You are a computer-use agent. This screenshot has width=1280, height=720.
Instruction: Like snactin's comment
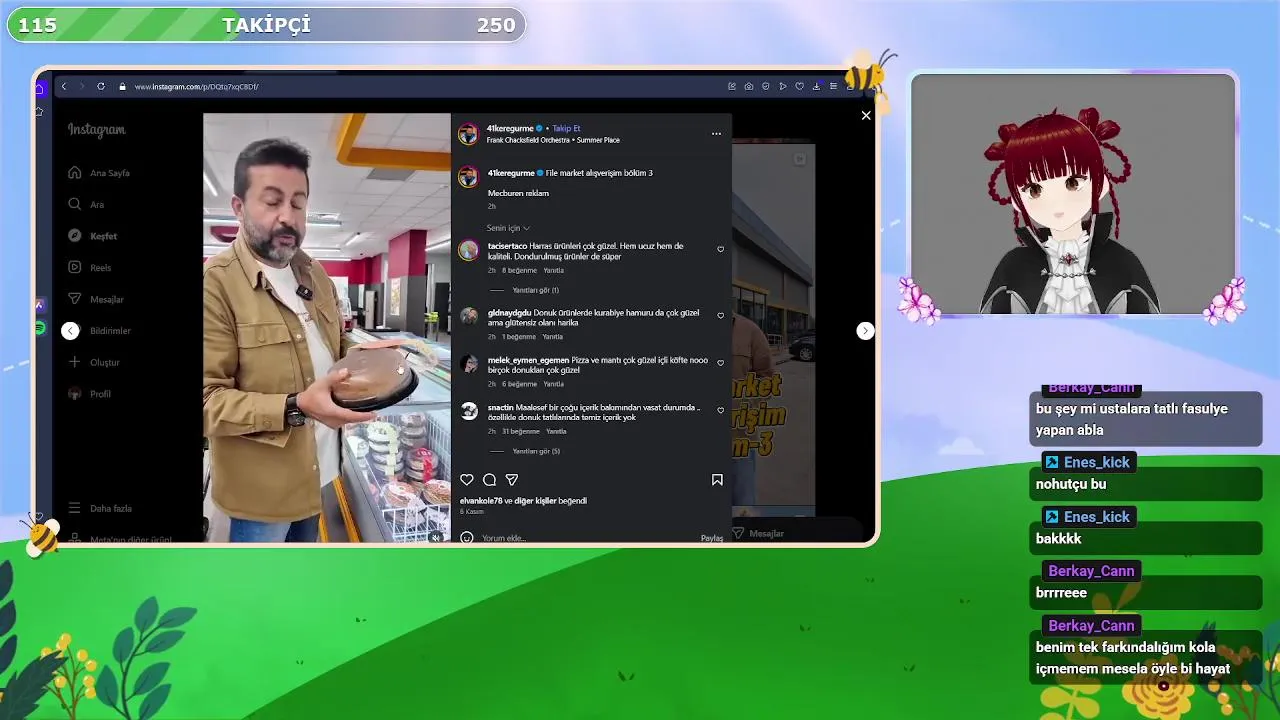[720, 410]
